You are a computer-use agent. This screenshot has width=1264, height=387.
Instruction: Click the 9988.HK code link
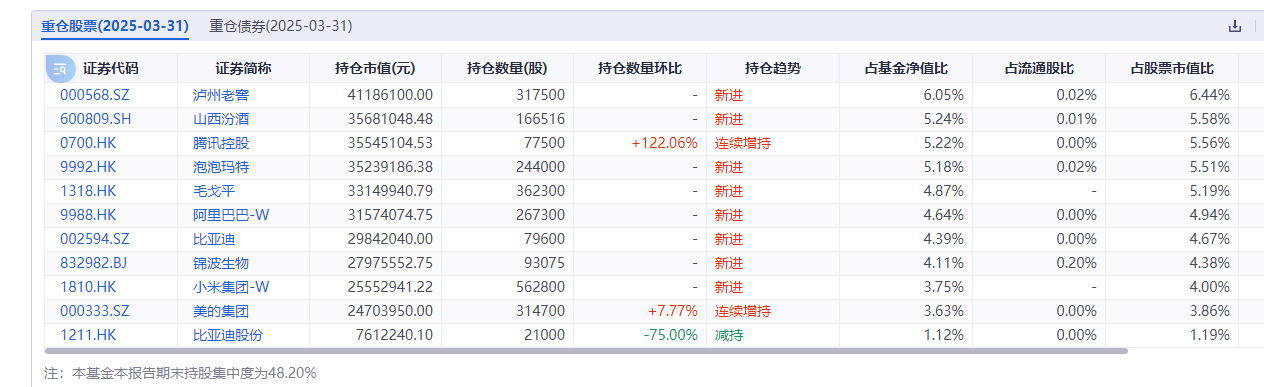(88, 215)
